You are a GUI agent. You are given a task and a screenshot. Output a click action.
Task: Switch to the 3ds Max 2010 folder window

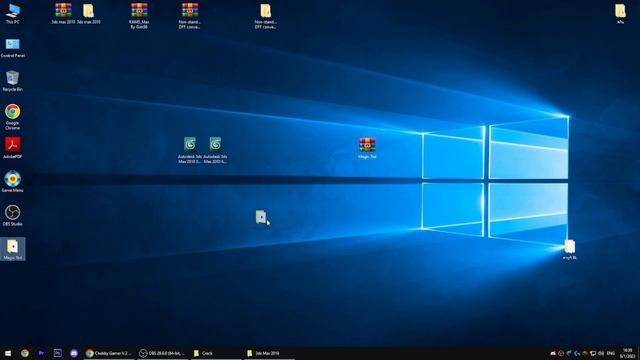point(270,353)
